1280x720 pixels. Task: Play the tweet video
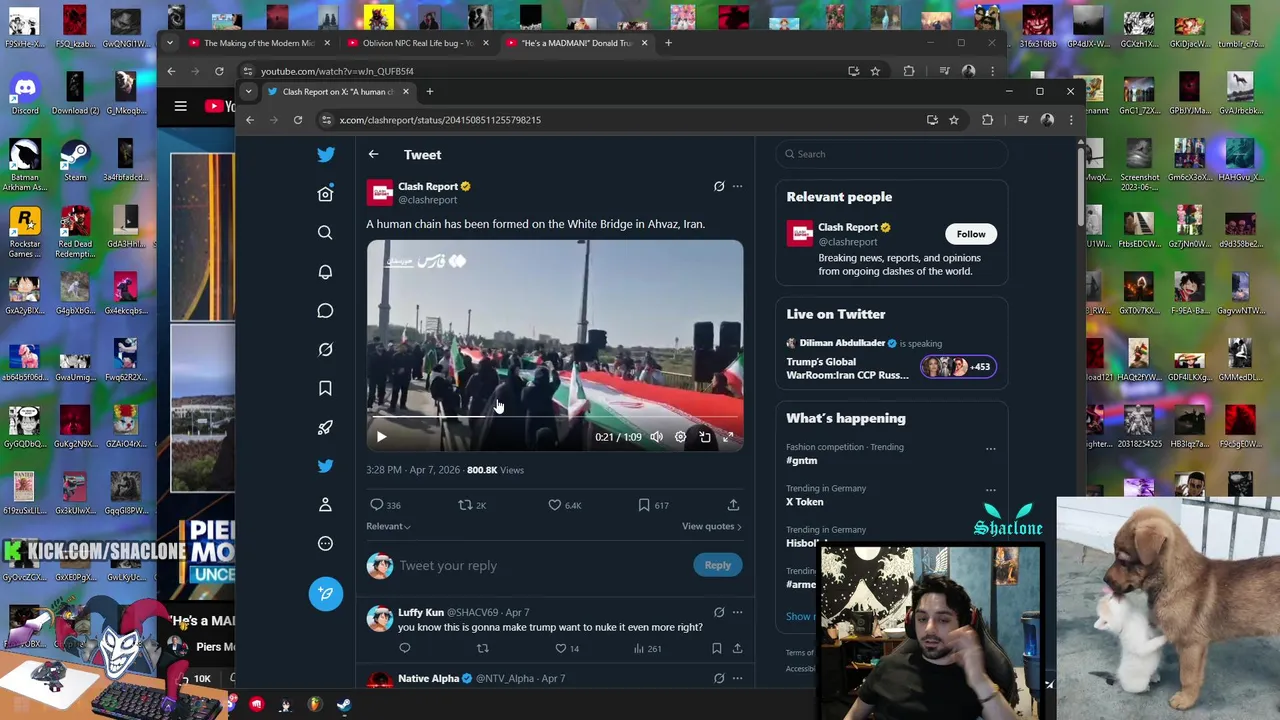pos(381,437)
